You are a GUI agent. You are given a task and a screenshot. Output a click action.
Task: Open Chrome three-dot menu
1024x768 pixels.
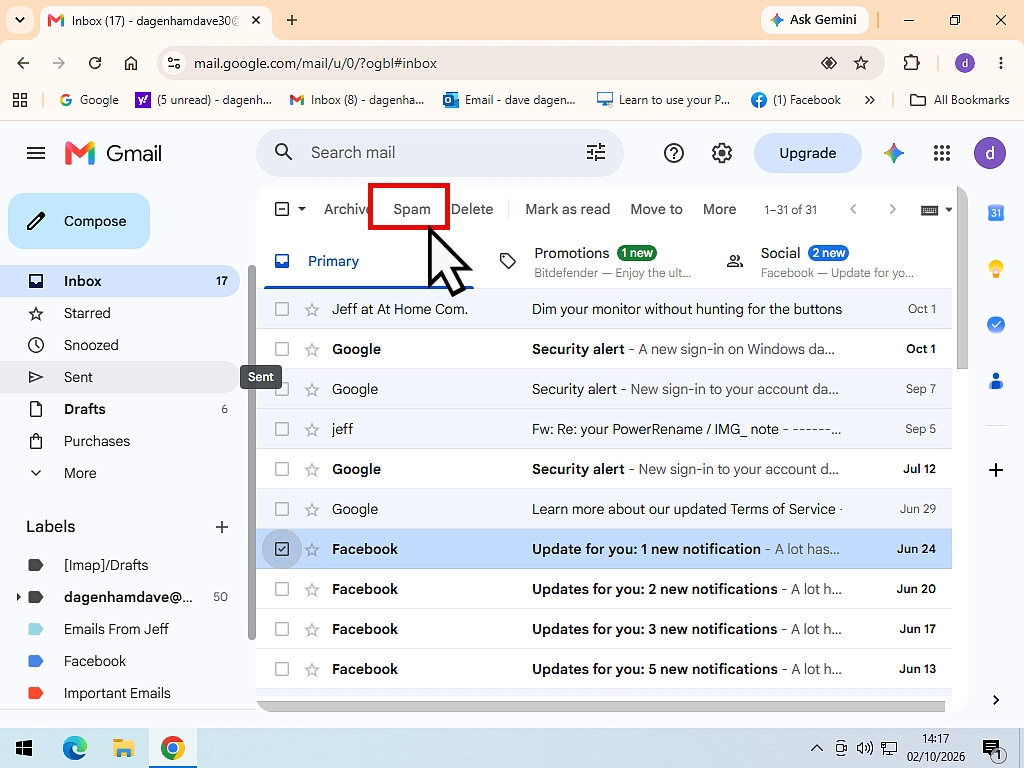point(1000,63)
